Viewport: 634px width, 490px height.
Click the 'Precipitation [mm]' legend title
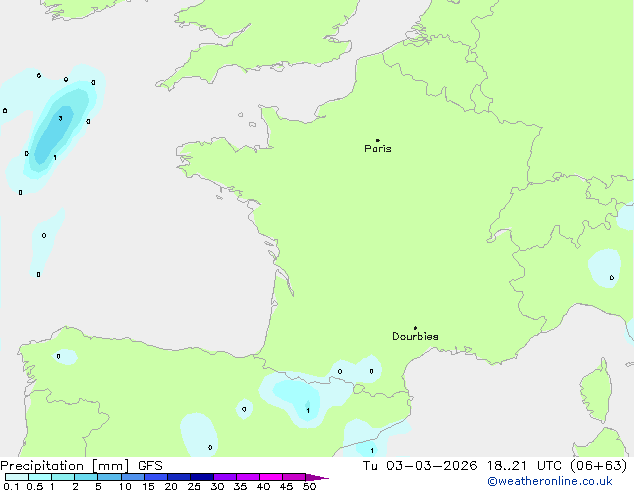(x=65, y=466)
